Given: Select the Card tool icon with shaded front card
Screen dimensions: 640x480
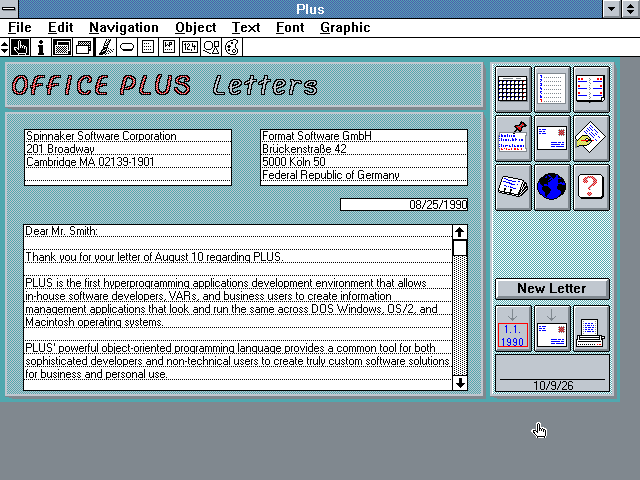Looking at the screenshot, I should [62, 47].
